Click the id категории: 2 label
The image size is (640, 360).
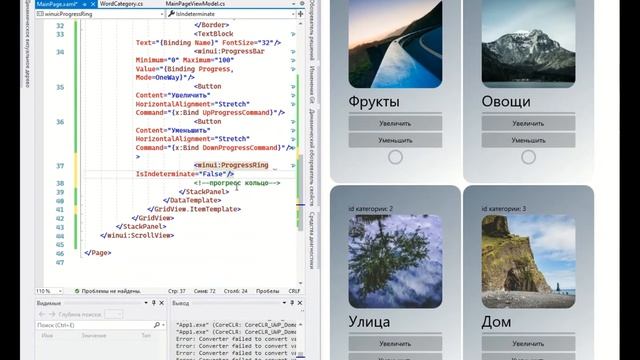coord(371,209)
